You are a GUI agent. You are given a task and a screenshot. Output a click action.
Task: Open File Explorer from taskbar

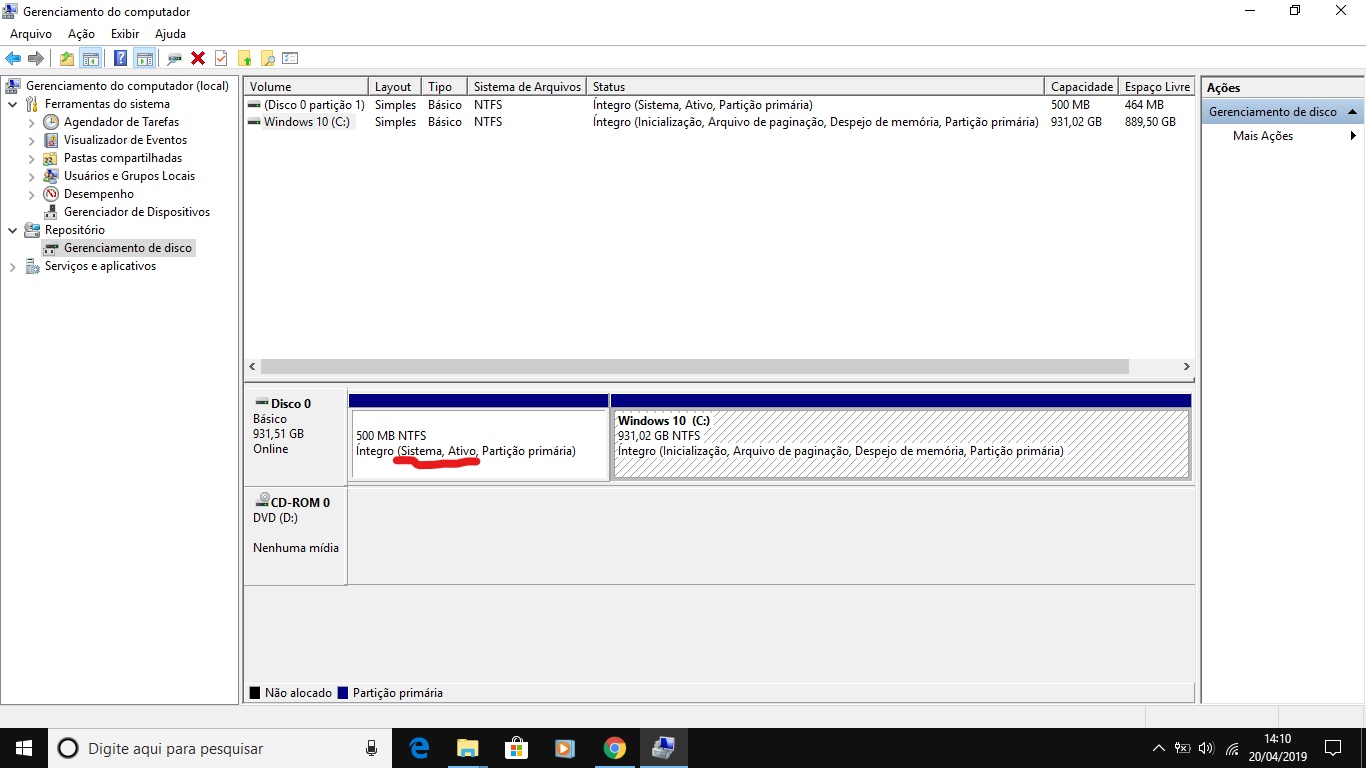point(467,748)
